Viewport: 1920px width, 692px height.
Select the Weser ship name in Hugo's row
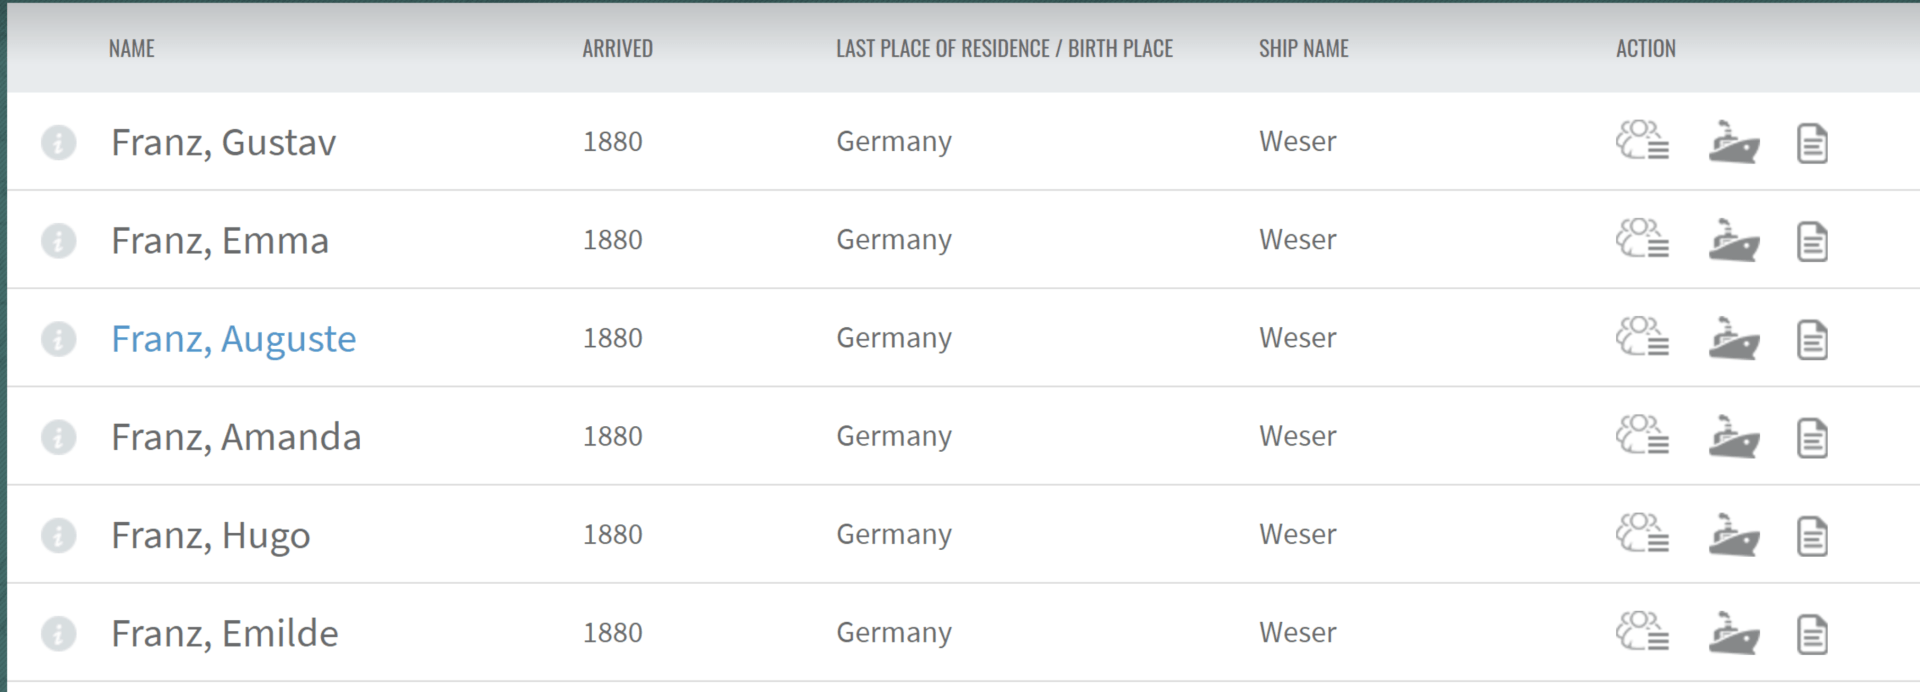(1297, 534)
